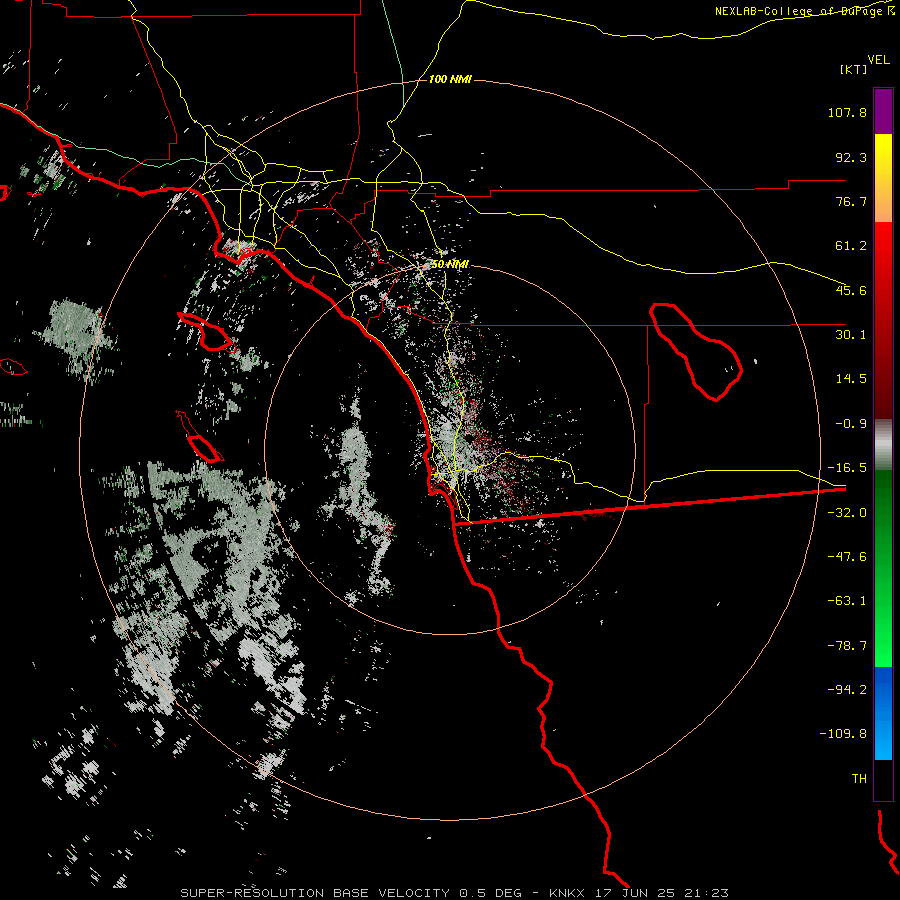900x900 pixels.
Task: Click the -16.5 legend value
Action: click(847, 468)
